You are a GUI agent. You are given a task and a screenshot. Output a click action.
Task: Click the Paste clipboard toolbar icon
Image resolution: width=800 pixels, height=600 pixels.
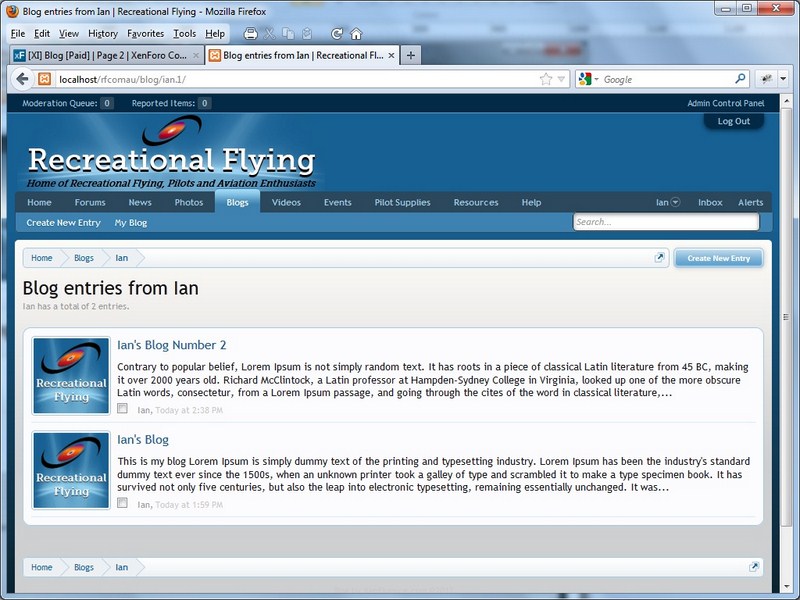307,34
